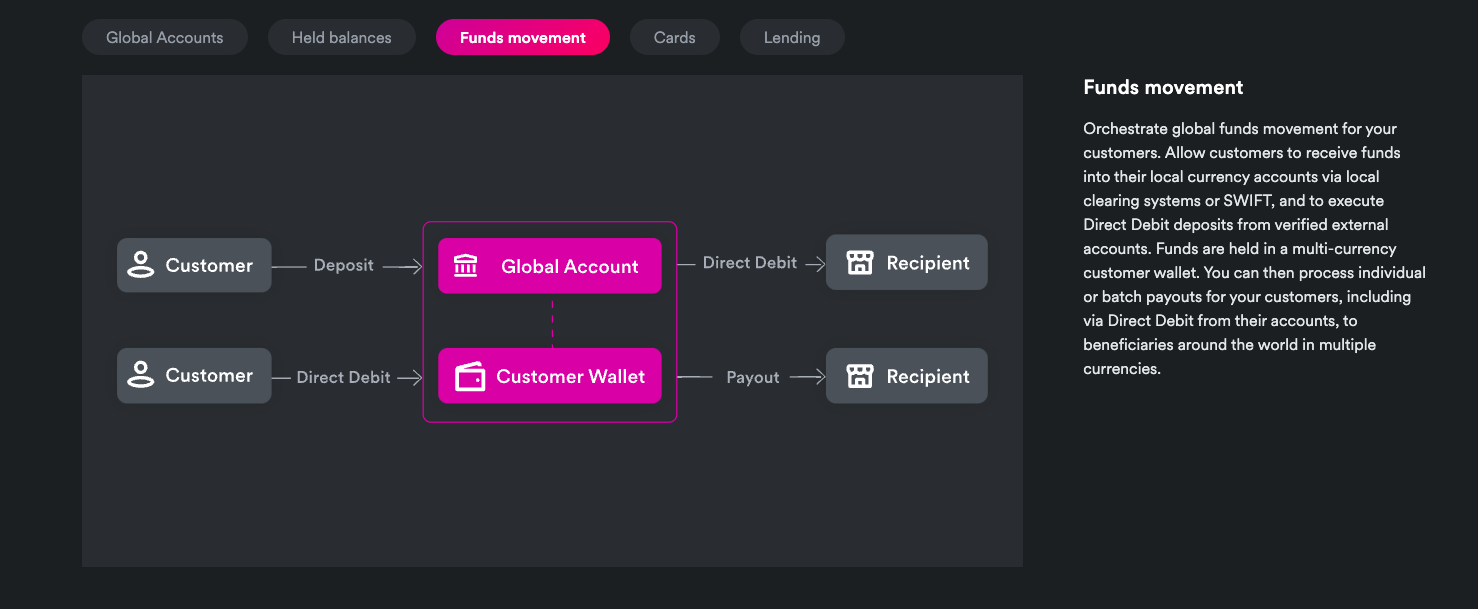Open the Held balances tab
The height and width of the screenshot is (609, 1478).
tap(341, 38)
